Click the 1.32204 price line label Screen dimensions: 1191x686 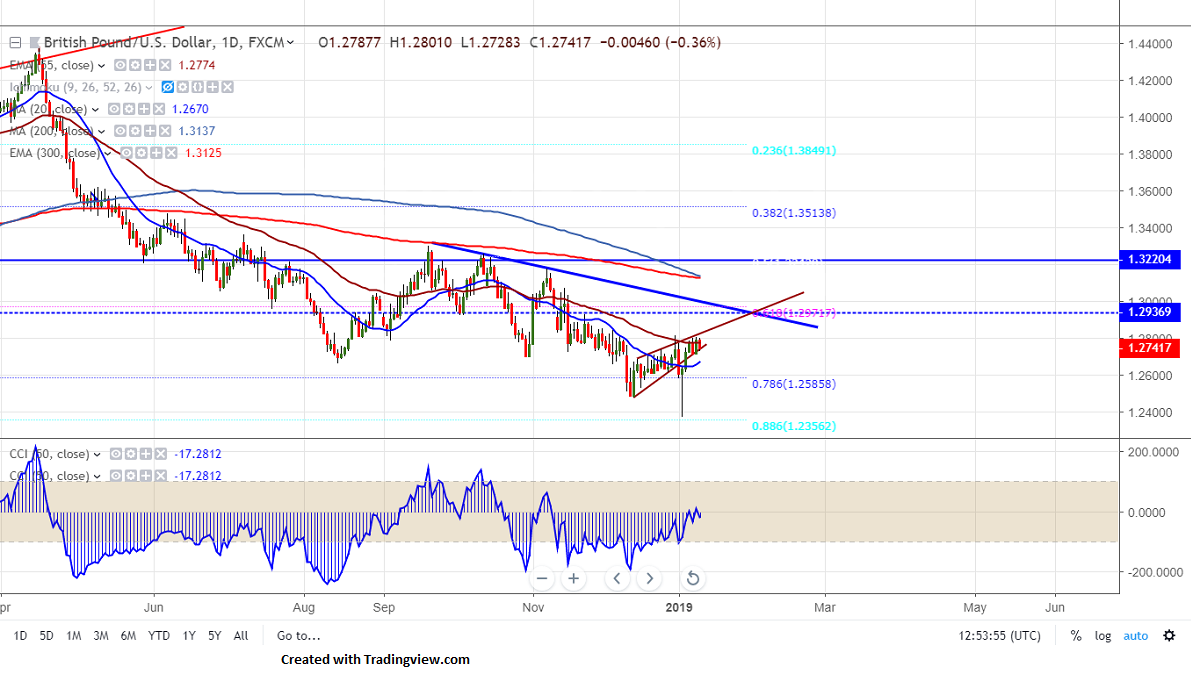[1150, 260]
